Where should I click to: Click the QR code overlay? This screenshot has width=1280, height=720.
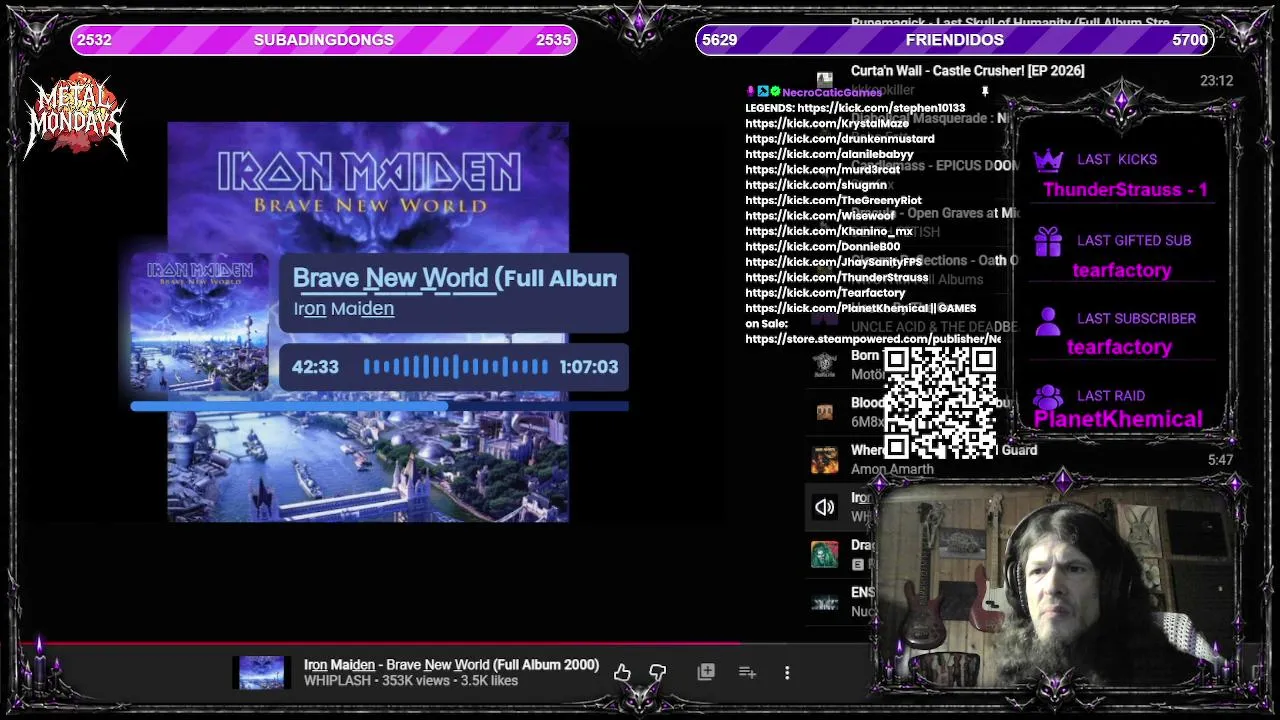940,403
